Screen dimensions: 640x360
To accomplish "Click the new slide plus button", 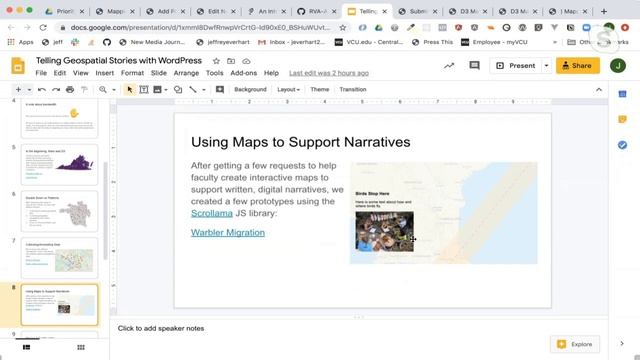I will 18,89.
